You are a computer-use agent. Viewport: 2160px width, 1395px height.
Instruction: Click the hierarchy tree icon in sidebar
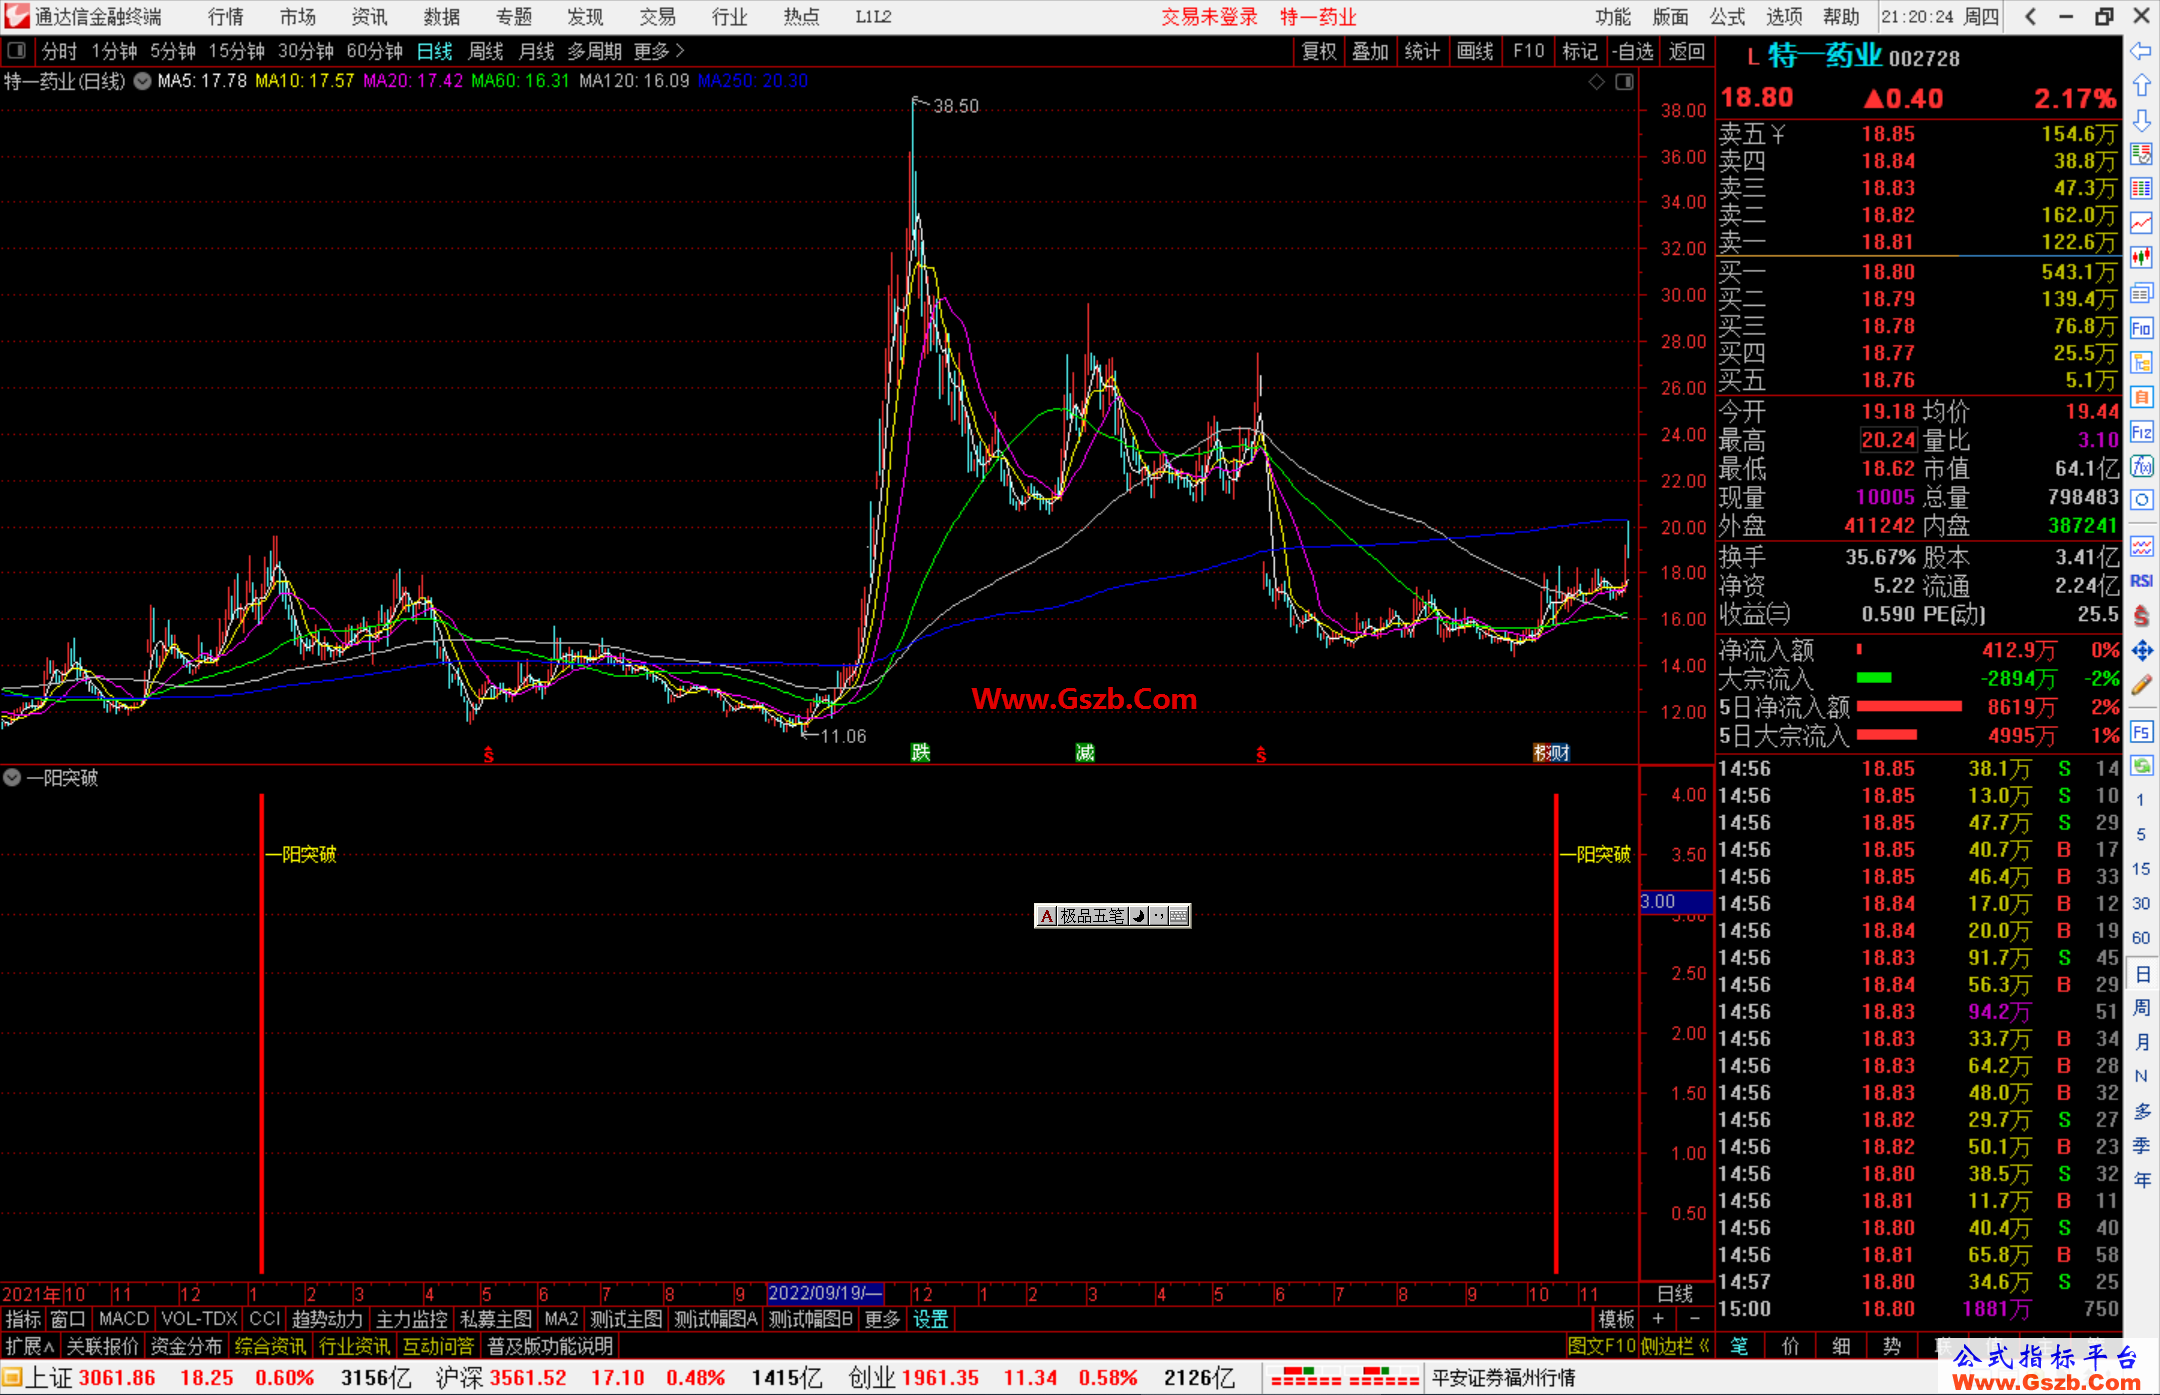click(2141, 362)
